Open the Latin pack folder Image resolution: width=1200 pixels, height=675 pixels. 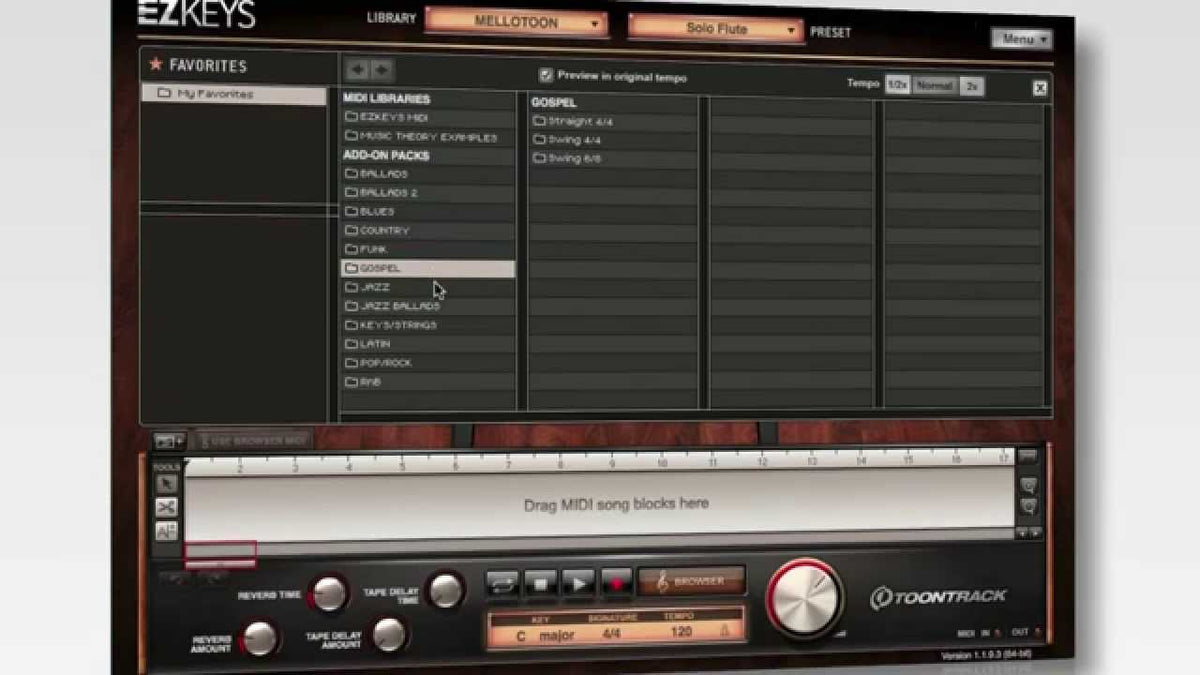[428, 344]
